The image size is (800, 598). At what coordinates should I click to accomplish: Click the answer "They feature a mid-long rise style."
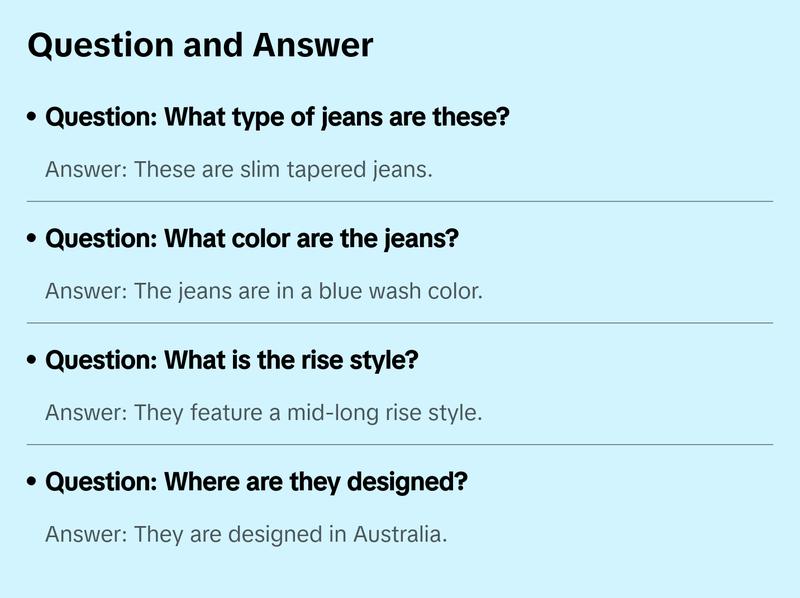264,413
